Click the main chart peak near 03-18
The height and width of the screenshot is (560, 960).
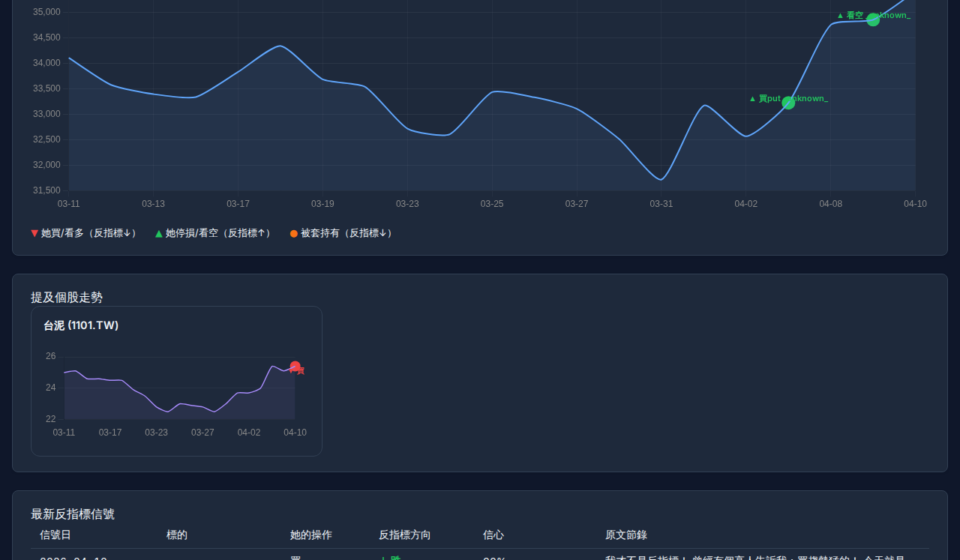(280, 46)
